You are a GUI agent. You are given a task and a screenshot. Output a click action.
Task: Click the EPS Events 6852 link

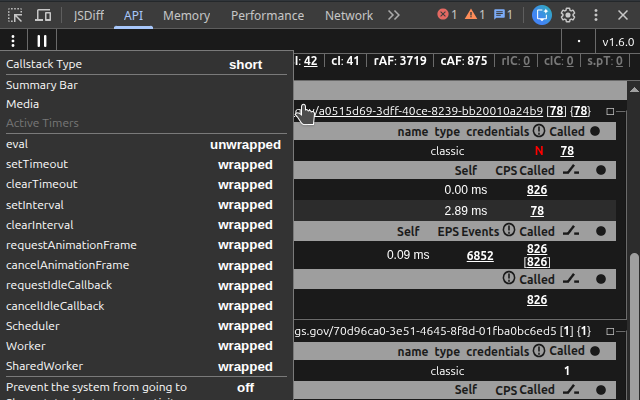click(480, 256)
